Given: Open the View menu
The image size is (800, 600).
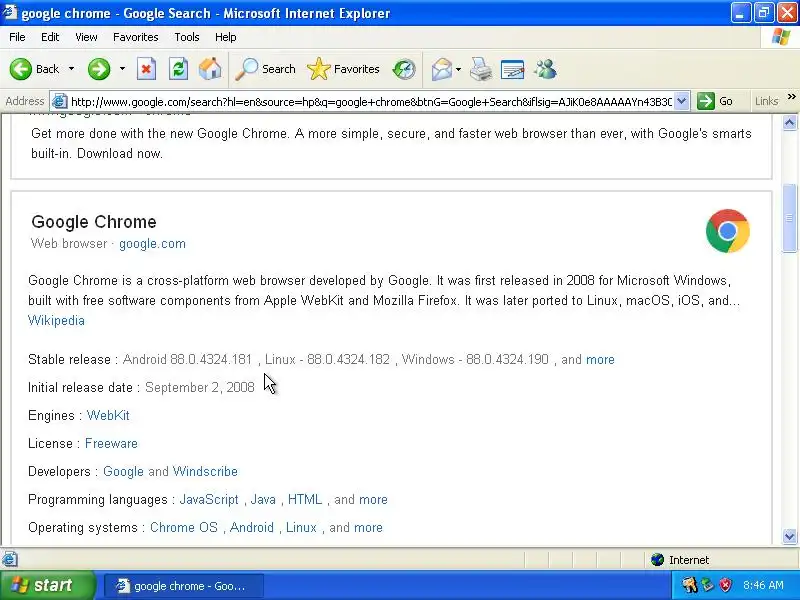Looking at the screenshot, I should [86, 37].
